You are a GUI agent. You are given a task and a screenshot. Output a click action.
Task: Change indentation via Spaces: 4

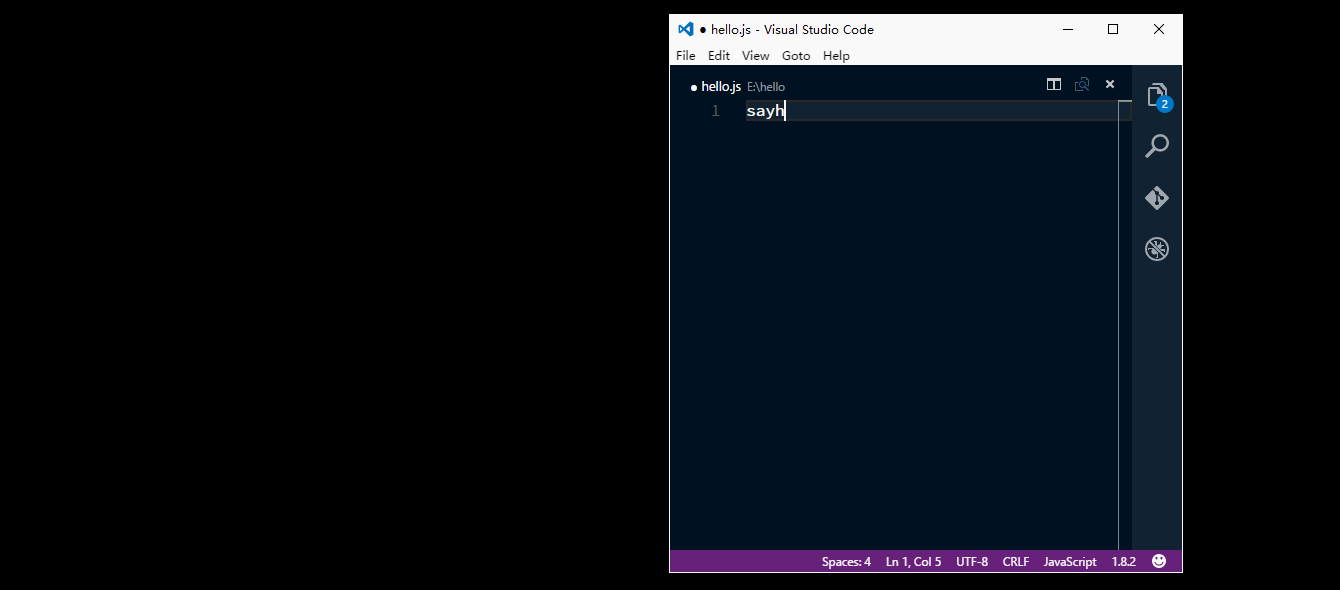pyautogui.click(x=846, y=562)
